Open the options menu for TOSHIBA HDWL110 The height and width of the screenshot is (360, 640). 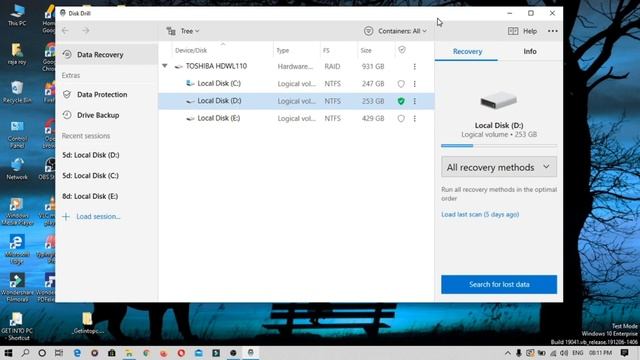click(x=415, y=67)
